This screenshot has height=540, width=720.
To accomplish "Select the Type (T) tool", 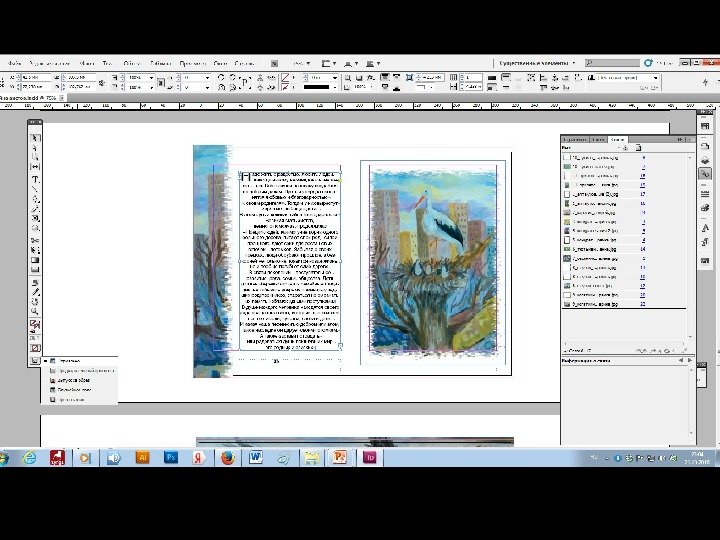I will (35, 179).
